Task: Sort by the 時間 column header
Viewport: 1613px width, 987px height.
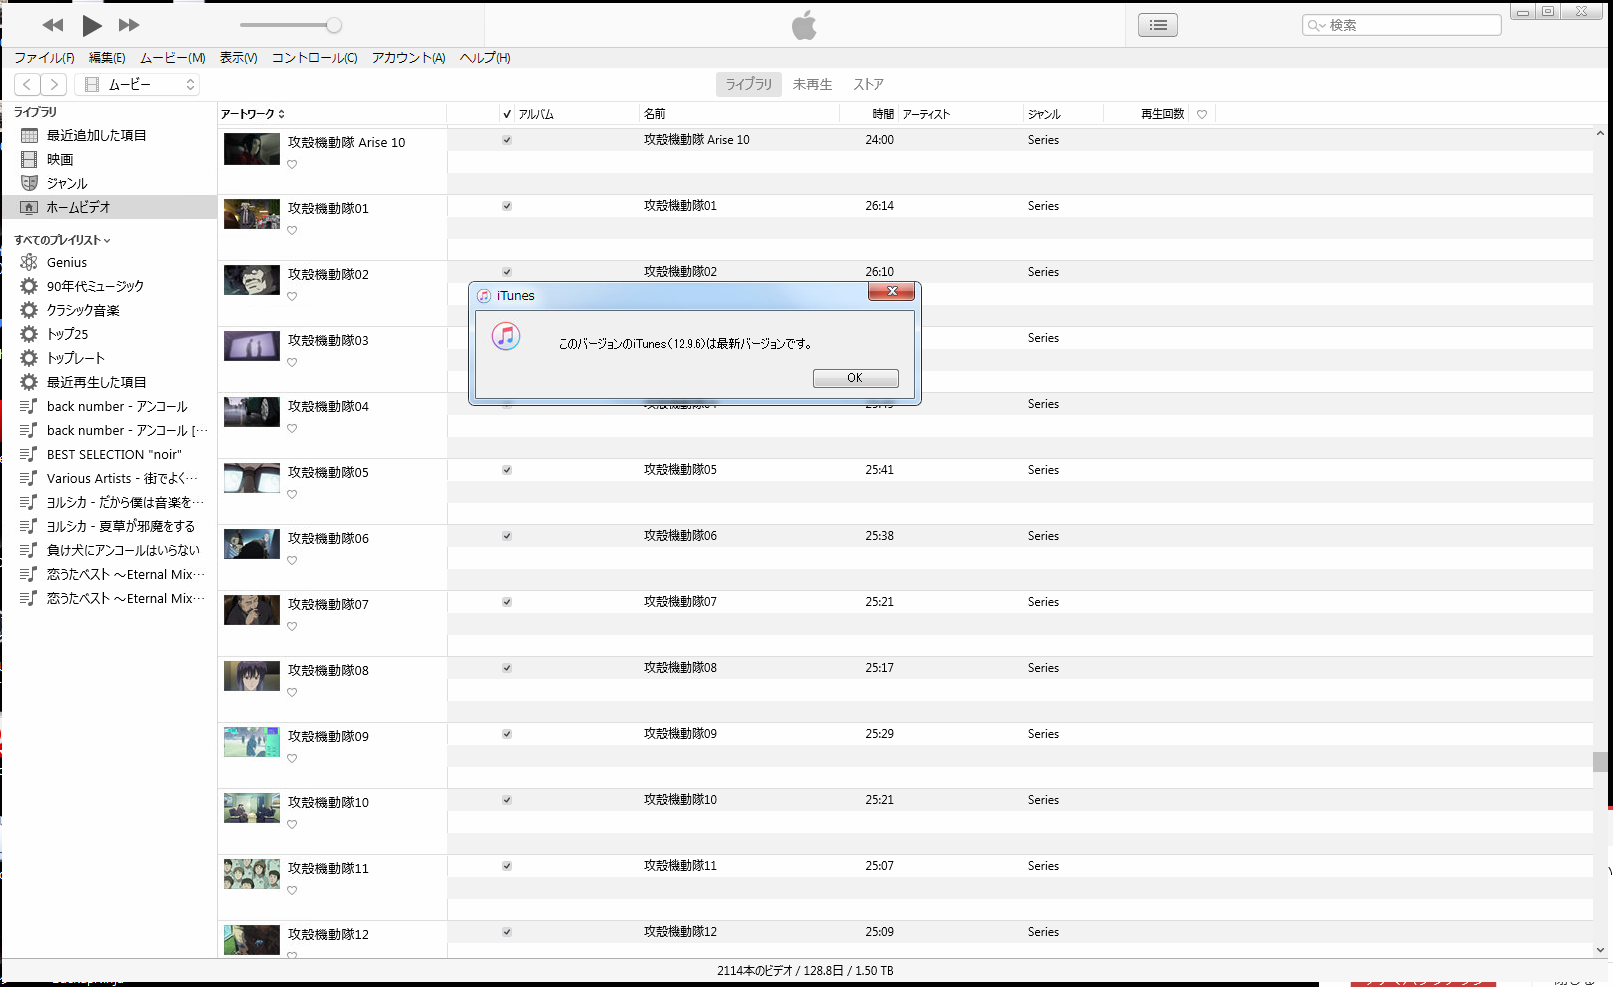Action: pyautogui.click(x=883, y=114)
